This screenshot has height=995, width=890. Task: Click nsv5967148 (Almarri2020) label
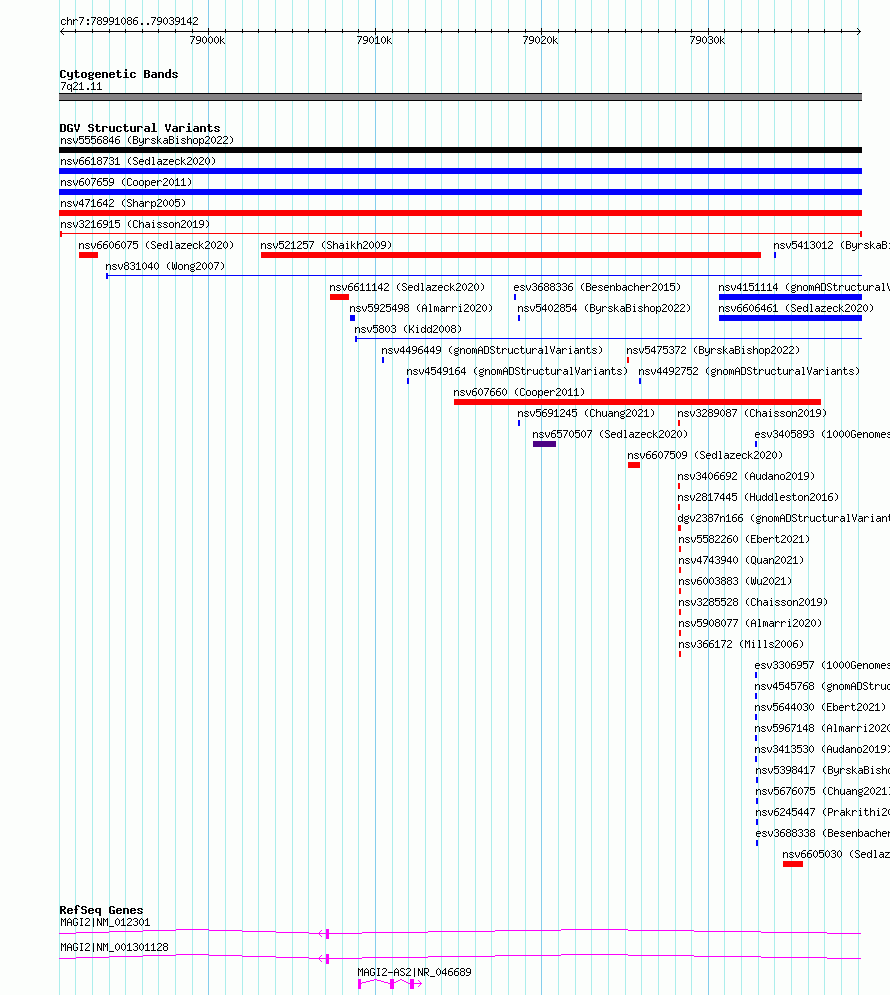pyautogui.click(x=822, y=727)
